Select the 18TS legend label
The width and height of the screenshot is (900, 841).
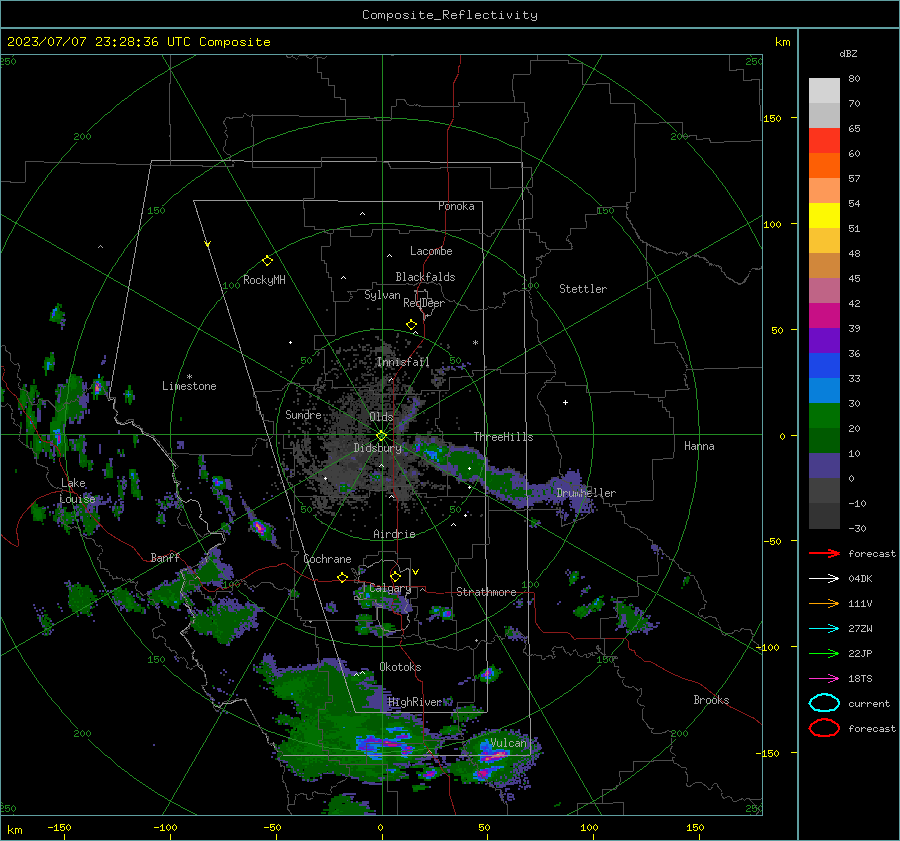click(860, 679)
